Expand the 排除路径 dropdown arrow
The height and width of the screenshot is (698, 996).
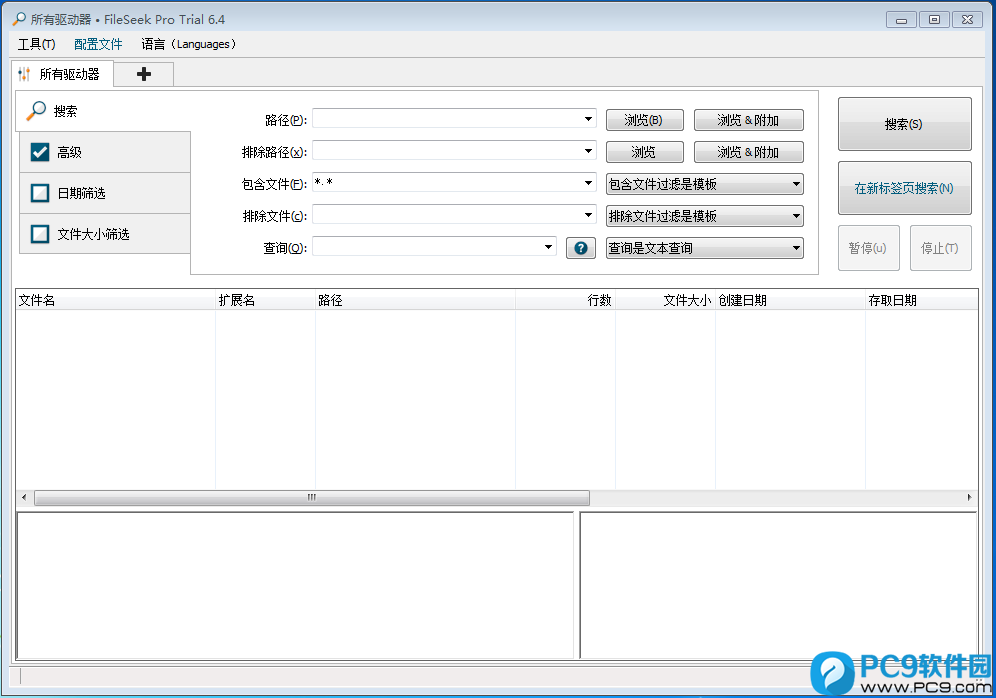point(588,151)
